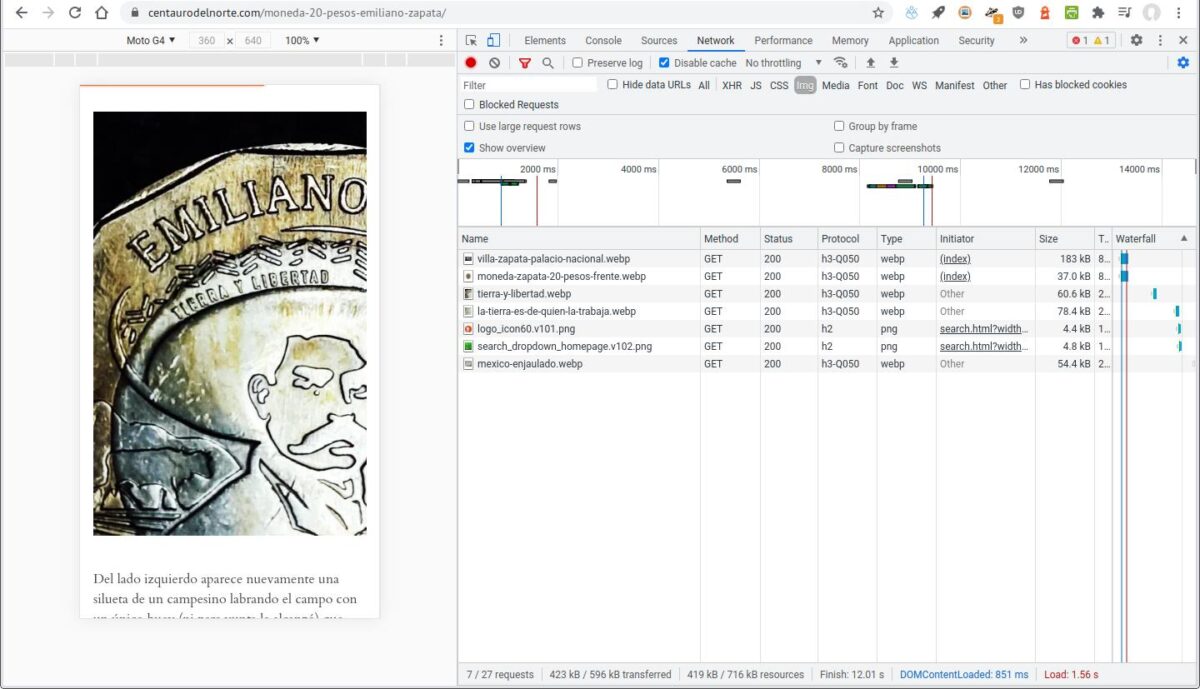Sort by Waterfall column arrow
This screenshot has height=689, width=1200.
(x=1184, y=239)
